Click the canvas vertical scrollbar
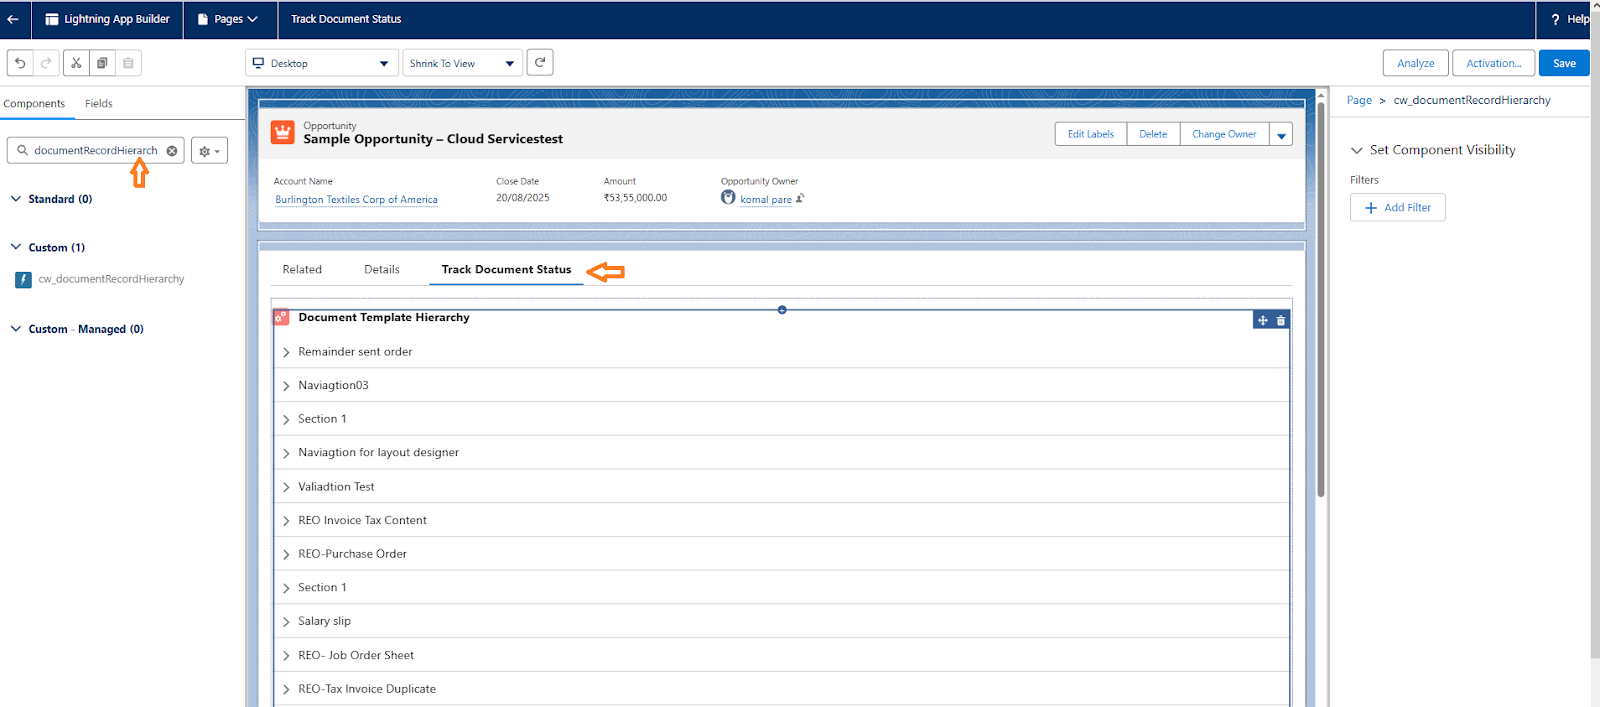 coord(1321,300)
